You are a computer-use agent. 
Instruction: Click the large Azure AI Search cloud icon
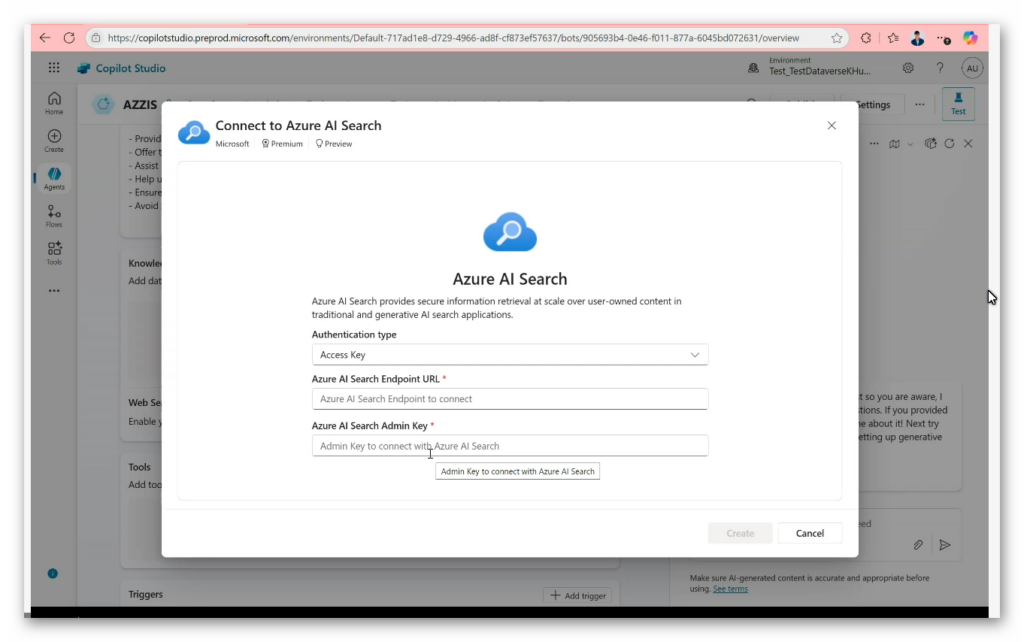(510, 232)
